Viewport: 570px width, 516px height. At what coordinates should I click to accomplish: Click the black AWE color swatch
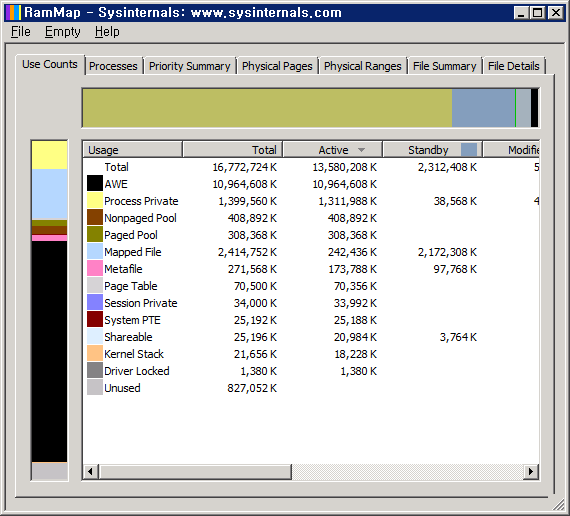pyautogui.click(x=95, y=183)
